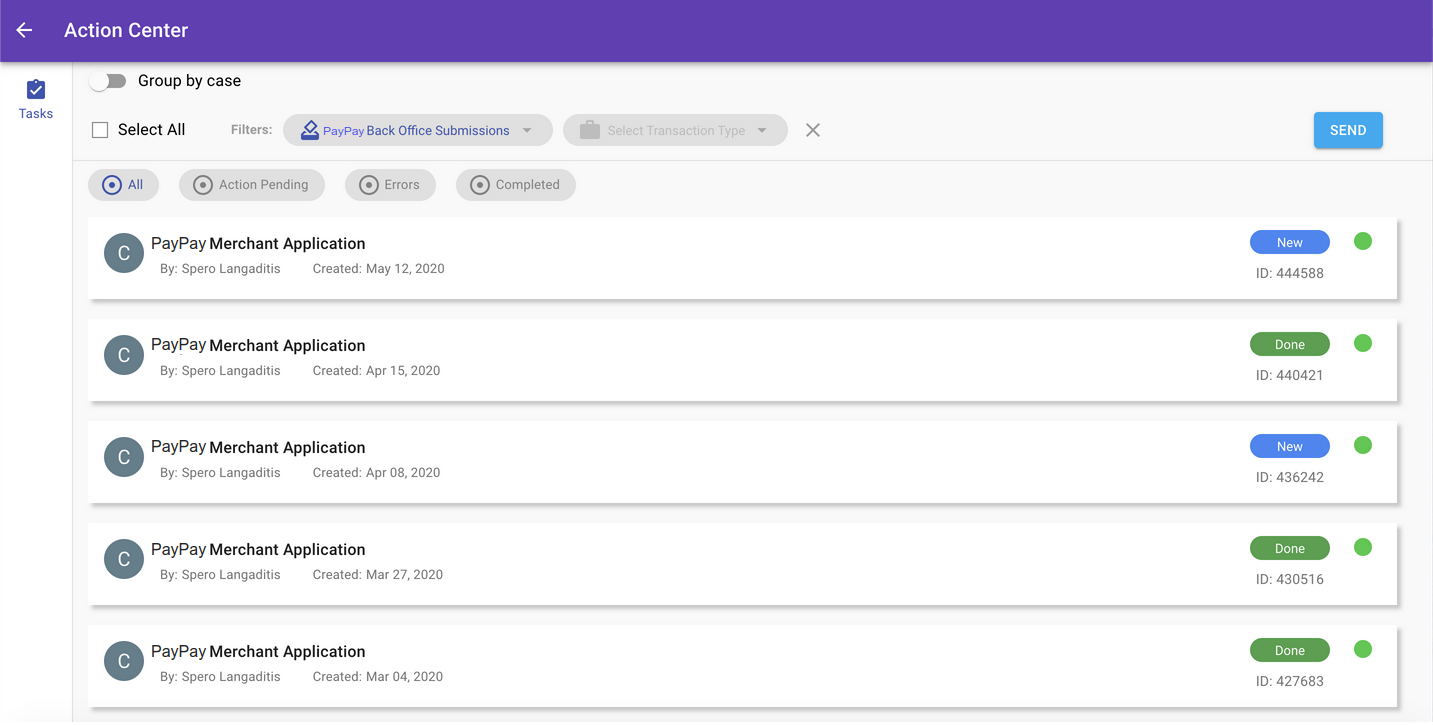Click "By: Spero Langaditis" in ID 444588 row
The height and width of the screenshot is (725, 1433).
pos(220,269)
